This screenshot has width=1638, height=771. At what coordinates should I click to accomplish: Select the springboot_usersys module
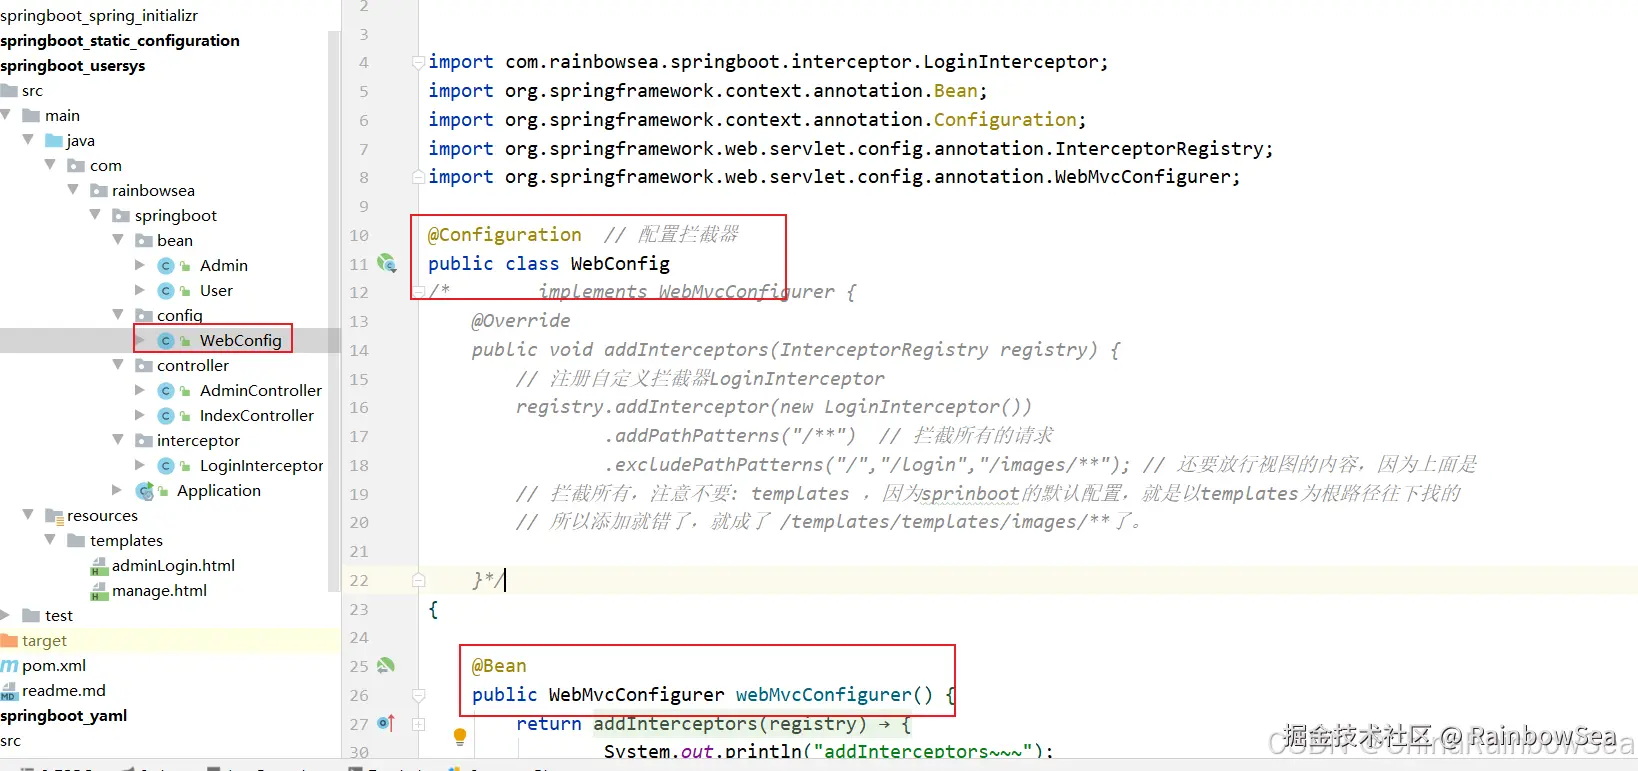coord(73,66)
